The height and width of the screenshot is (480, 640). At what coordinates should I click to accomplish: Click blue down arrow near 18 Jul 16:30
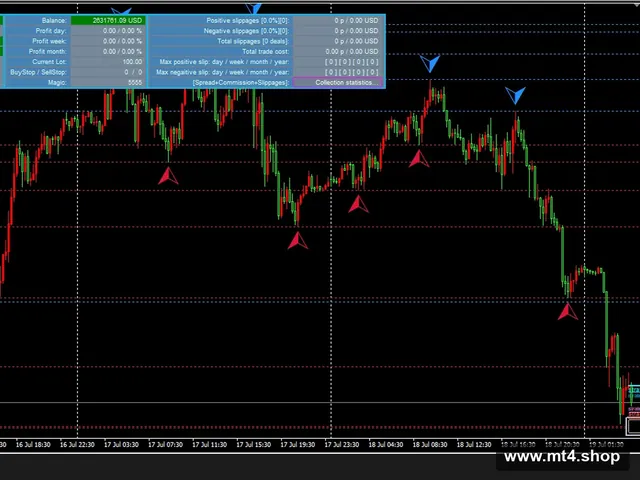pos(515,96)
